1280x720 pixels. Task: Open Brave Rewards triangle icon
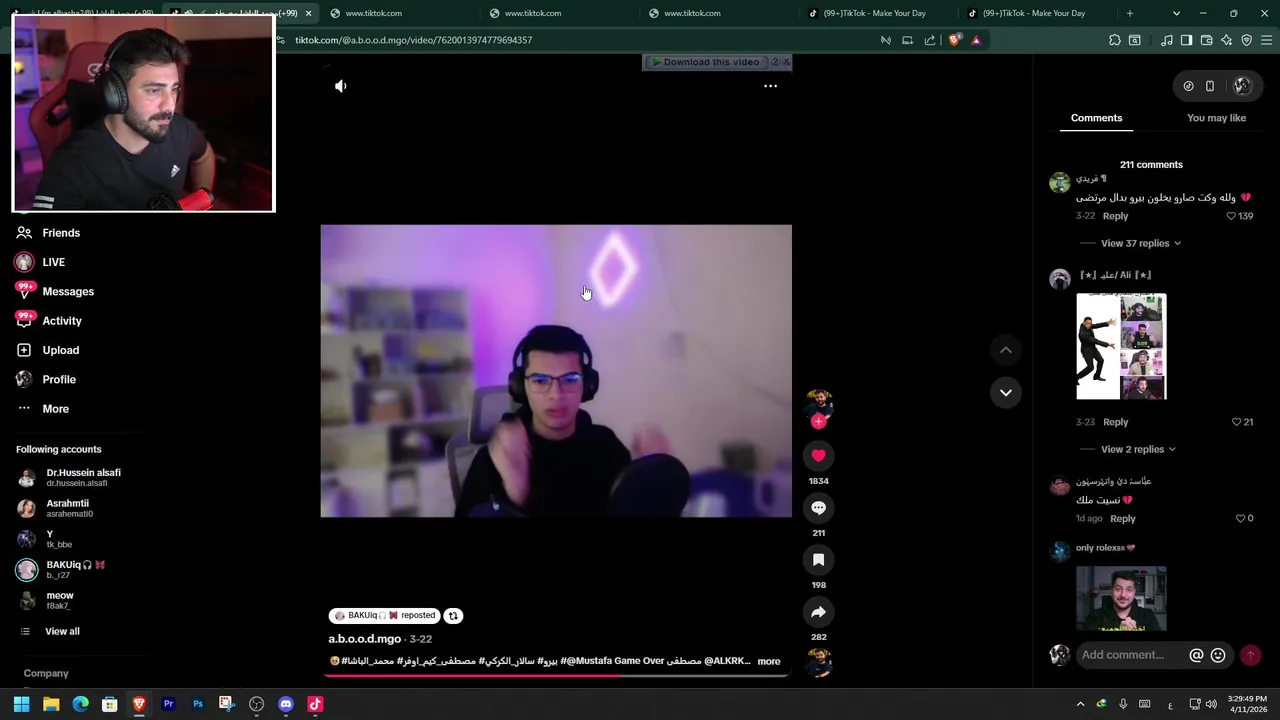tap(976, 40)
